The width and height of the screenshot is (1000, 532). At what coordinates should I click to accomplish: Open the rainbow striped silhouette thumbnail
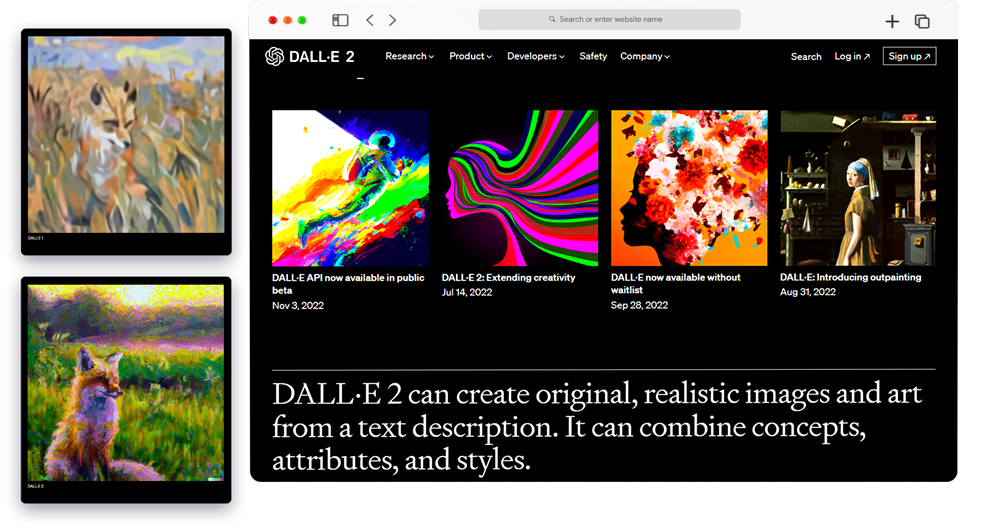pyautogui.click(x=520, y=188)
